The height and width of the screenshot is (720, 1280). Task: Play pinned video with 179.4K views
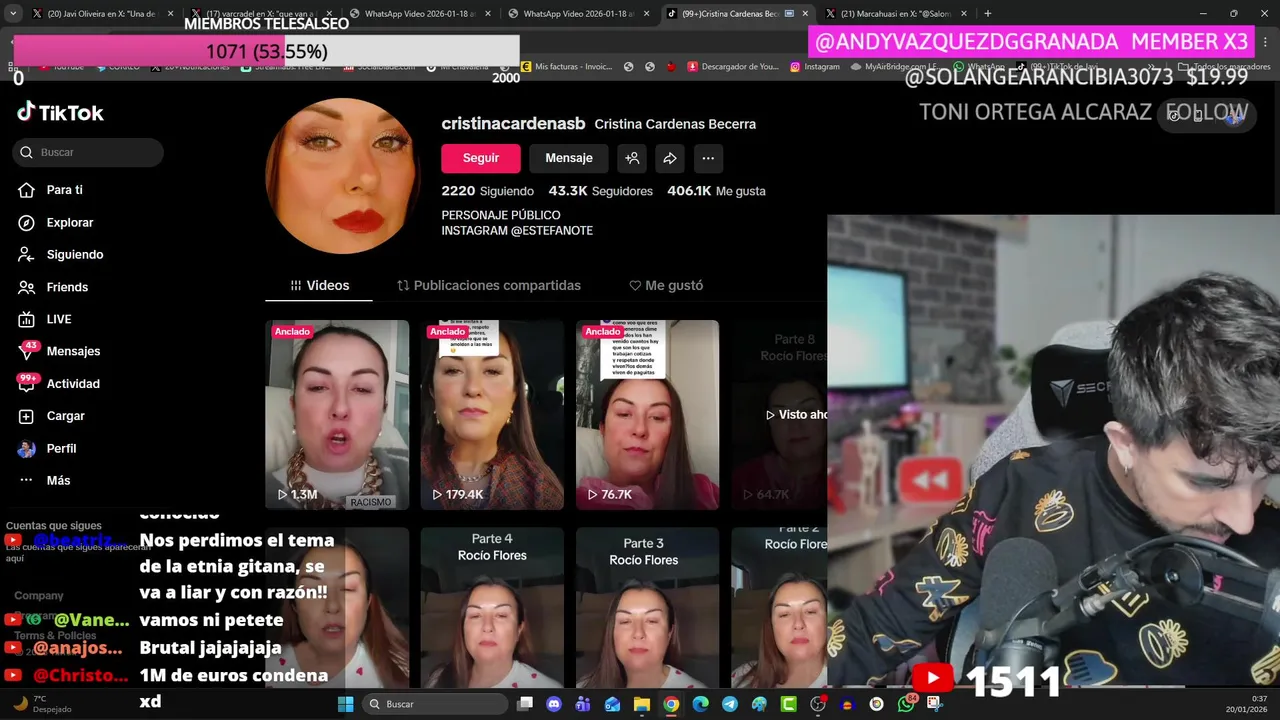492,415
